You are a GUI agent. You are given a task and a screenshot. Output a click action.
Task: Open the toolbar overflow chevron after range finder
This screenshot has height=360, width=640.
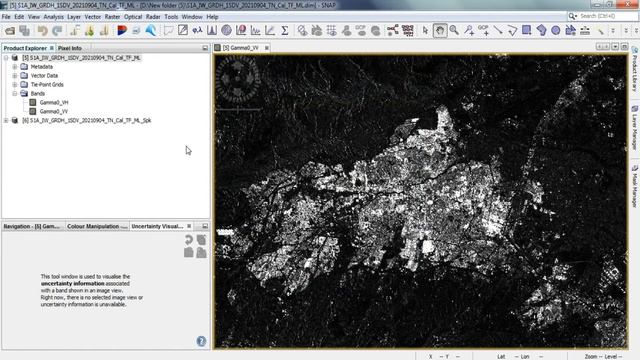coord(613,31)
